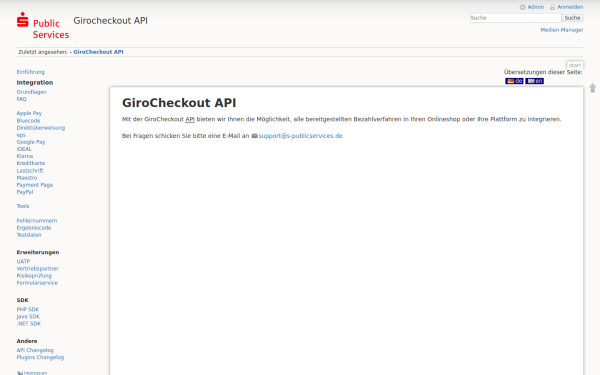The image size is (600, 375).
Task: Open the PHP SDK page
Action: pos(28,310)
